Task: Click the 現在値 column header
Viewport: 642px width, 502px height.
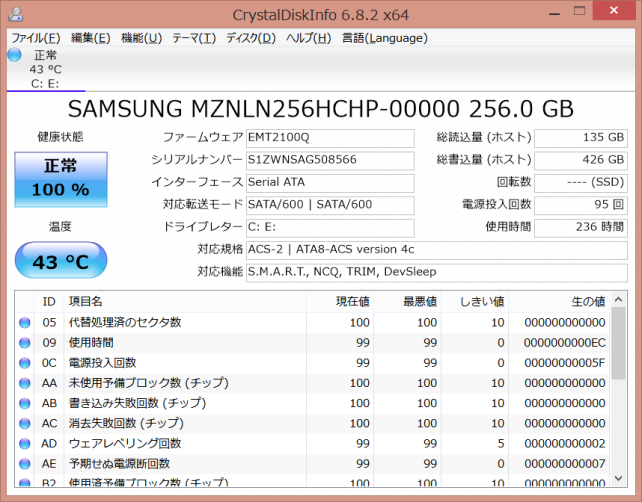Action: pos(340,302)
